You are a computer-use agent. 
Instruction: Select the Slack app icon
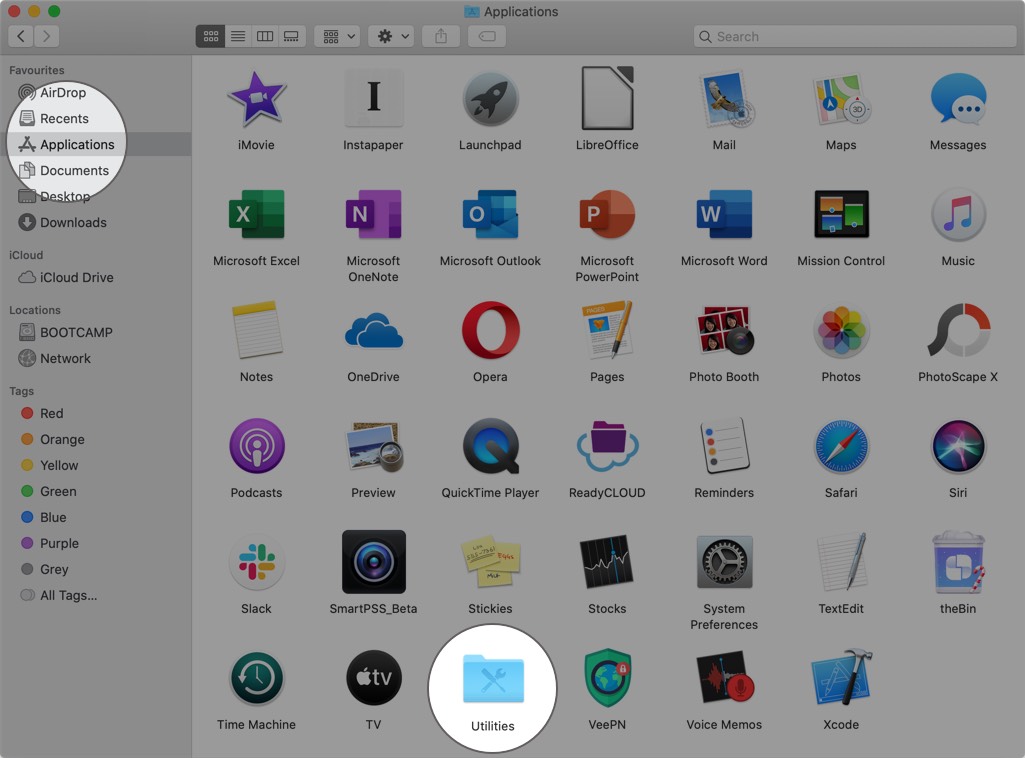pos(256,562)
